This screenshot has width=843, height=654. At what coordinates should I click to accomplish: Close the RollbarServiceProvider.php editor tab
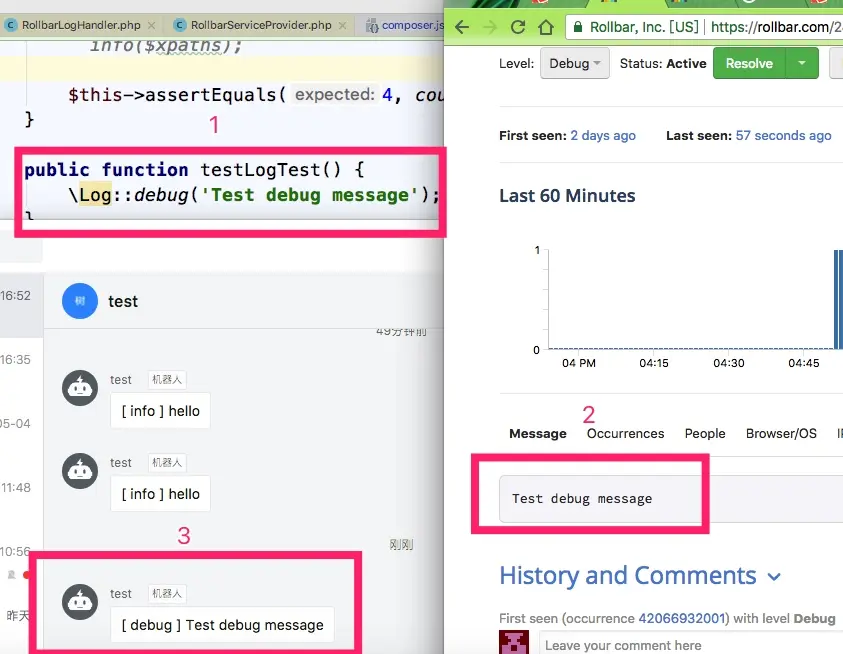(342, 25)
